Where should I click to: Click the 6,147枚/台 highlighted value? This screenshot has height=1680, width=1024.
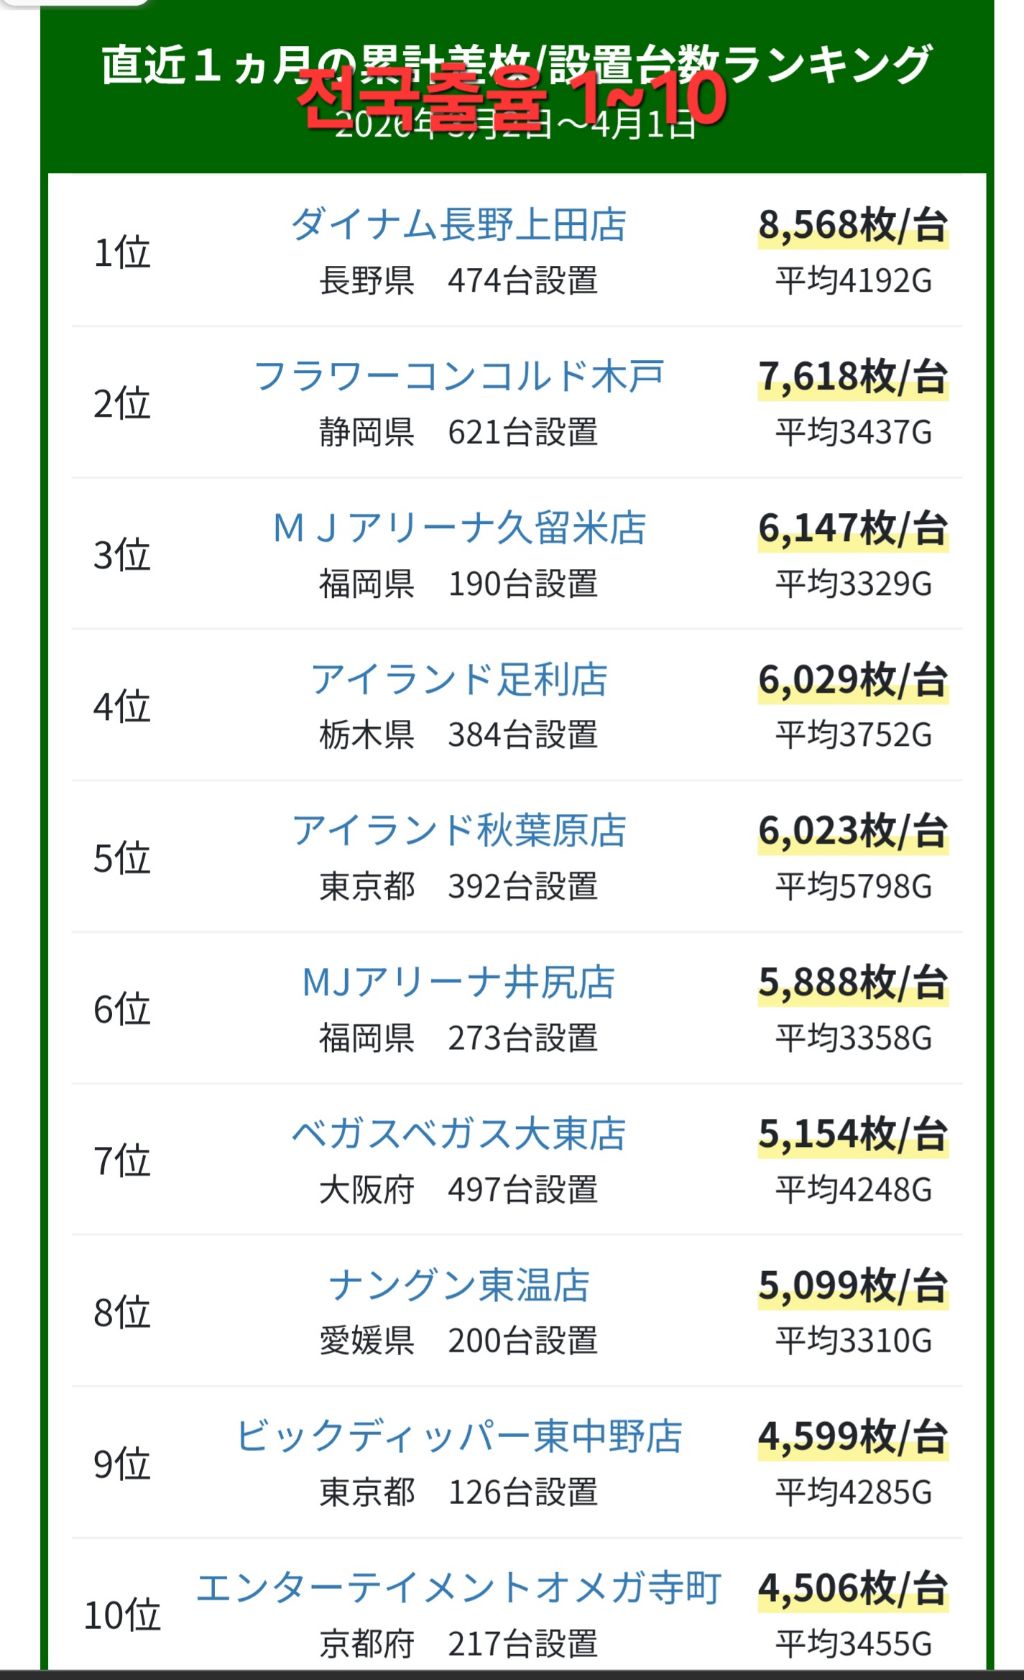pyautogui.click(x=853, y=529)
